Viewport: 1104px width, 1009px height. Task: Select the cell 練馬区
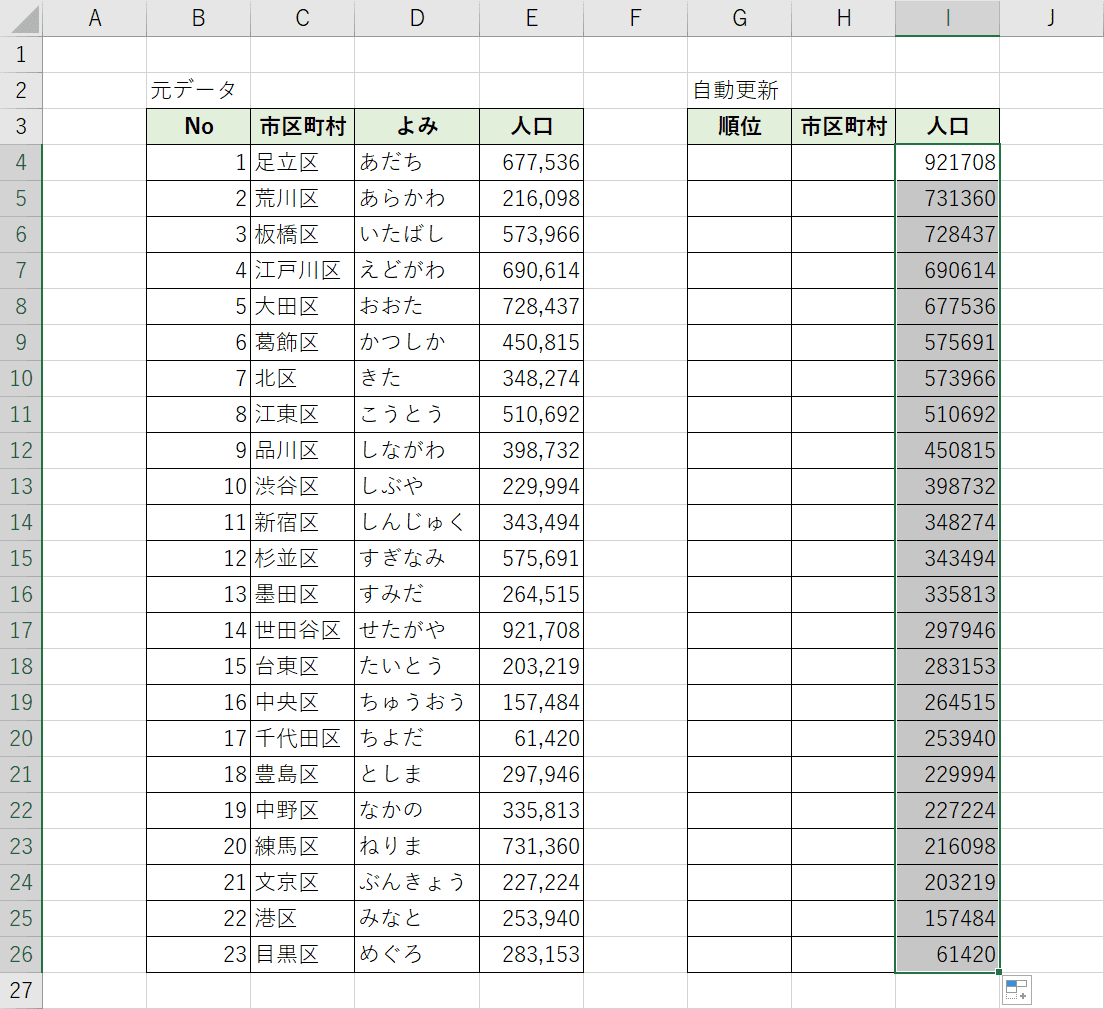[x=303, y=846]
